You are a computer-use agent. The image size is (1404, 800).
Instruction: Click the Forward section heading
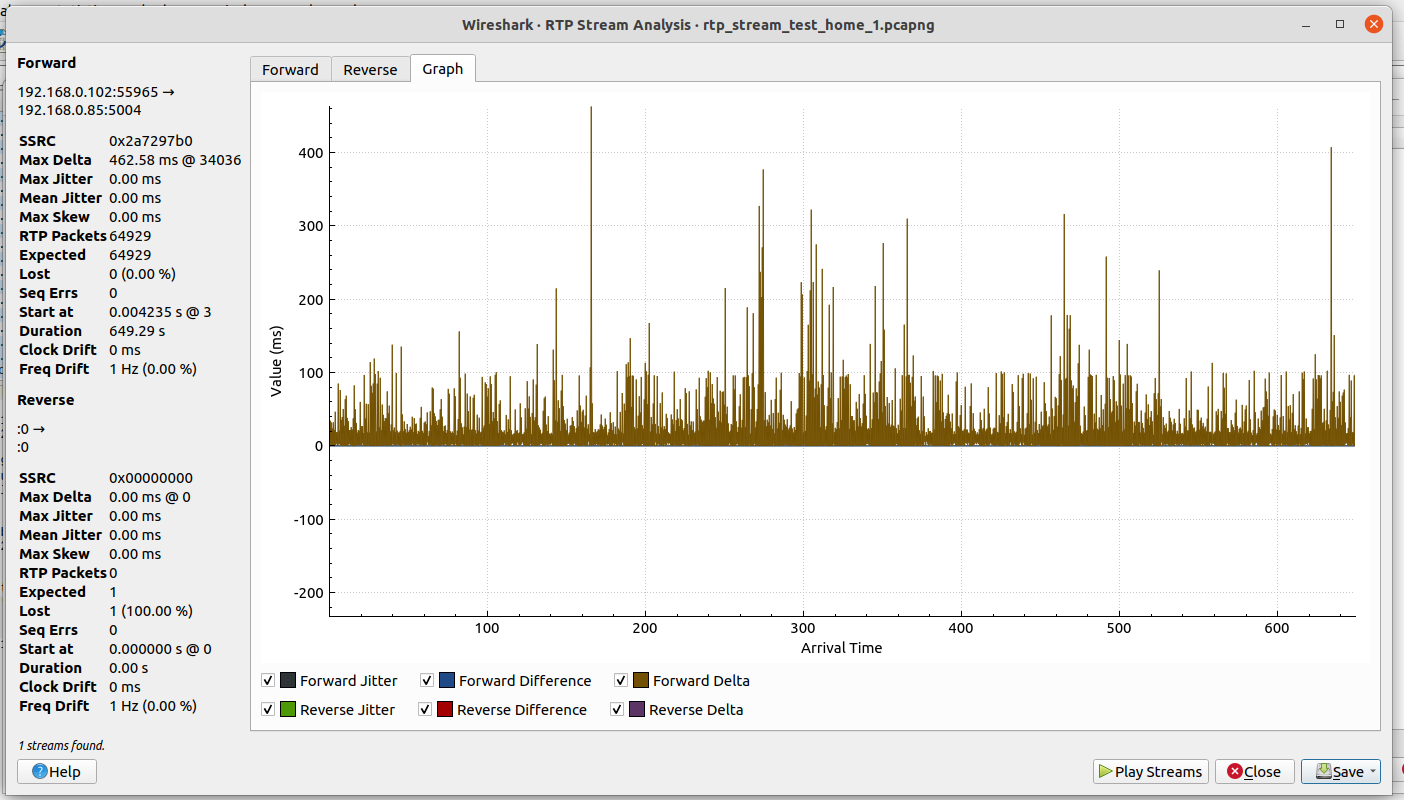click(x=47, y=63)
